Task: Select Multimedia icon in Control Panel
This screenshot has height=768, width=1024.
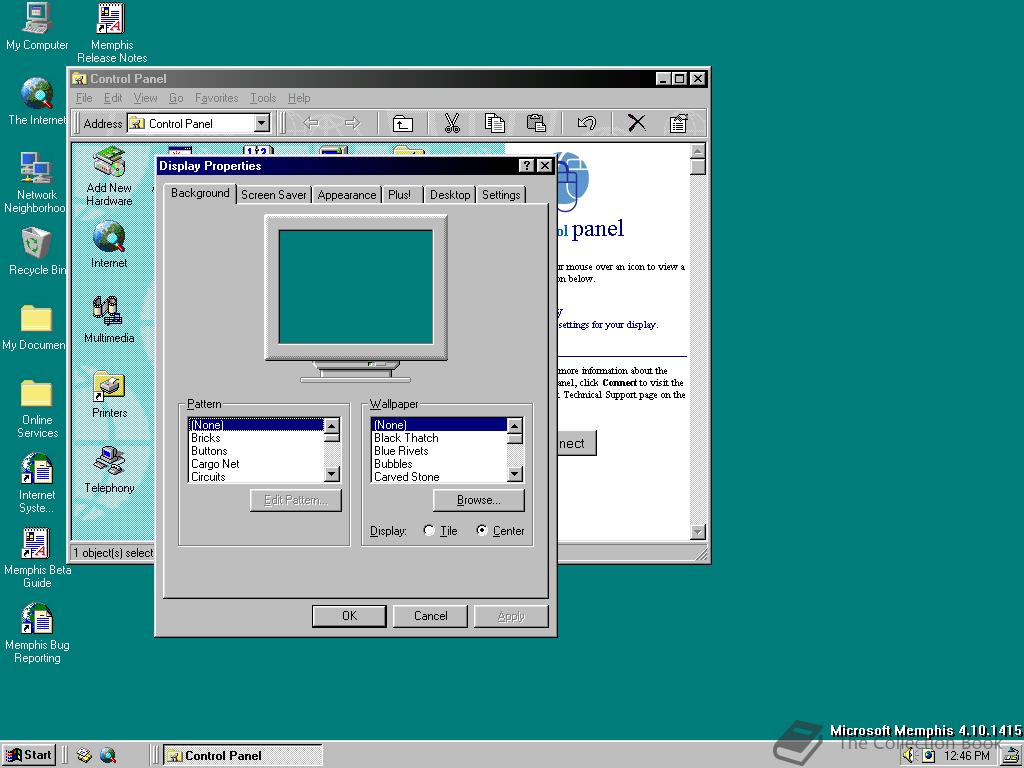Action: pos(109,320)
